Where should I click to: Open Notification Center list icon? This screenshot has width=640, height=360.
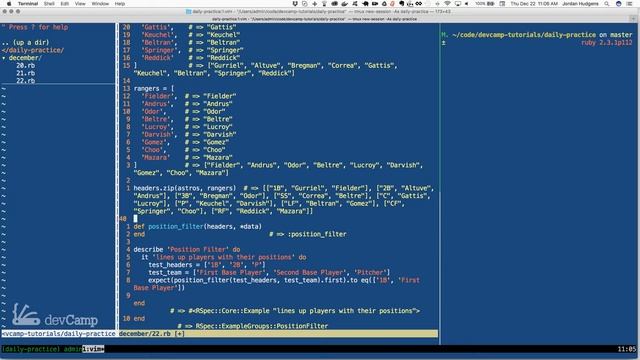point(630,4)
